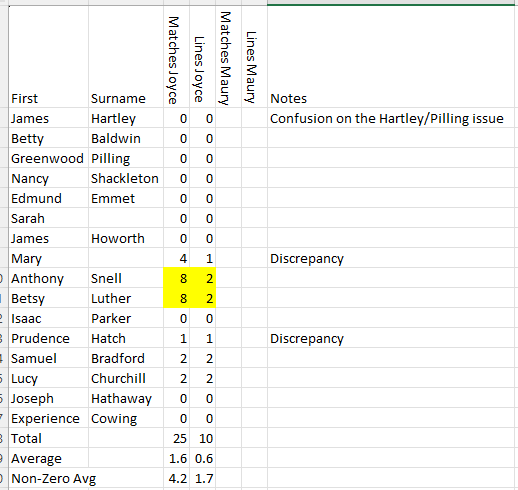Select yellow highlighted 8 in Anthony Snell row

[177, 278]
